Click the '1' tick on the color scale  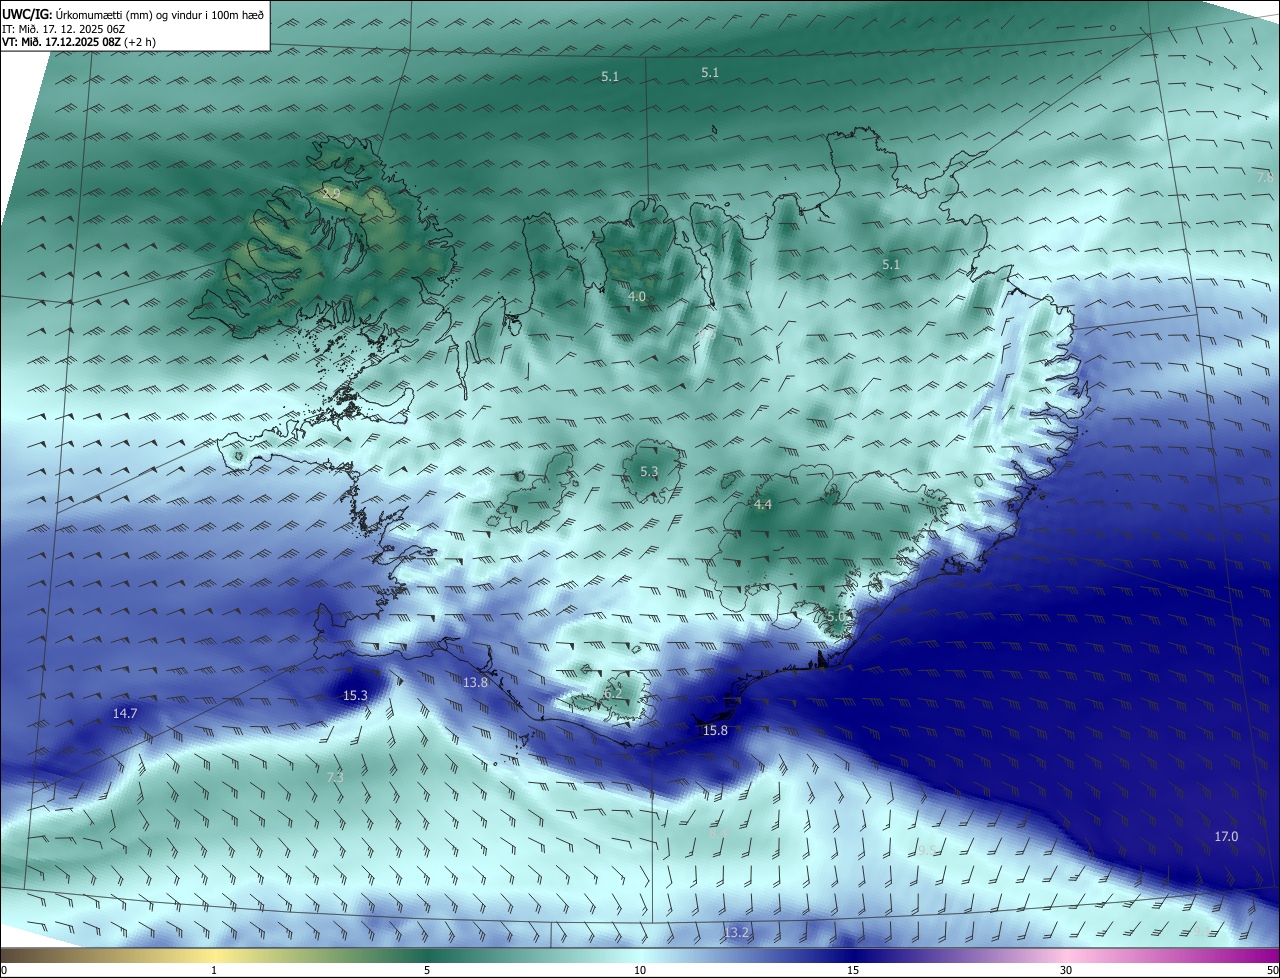[214, 970]
